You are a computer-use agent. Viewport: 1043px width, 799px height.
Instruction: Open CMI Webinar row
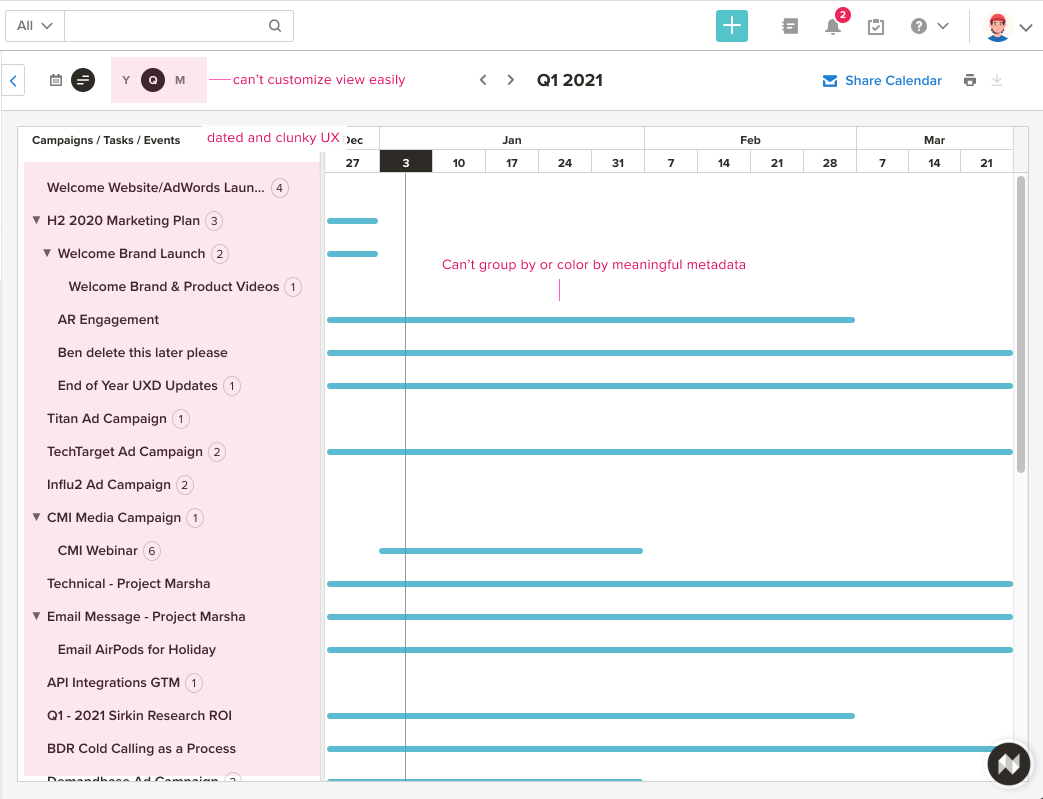(x=97, y=551)
